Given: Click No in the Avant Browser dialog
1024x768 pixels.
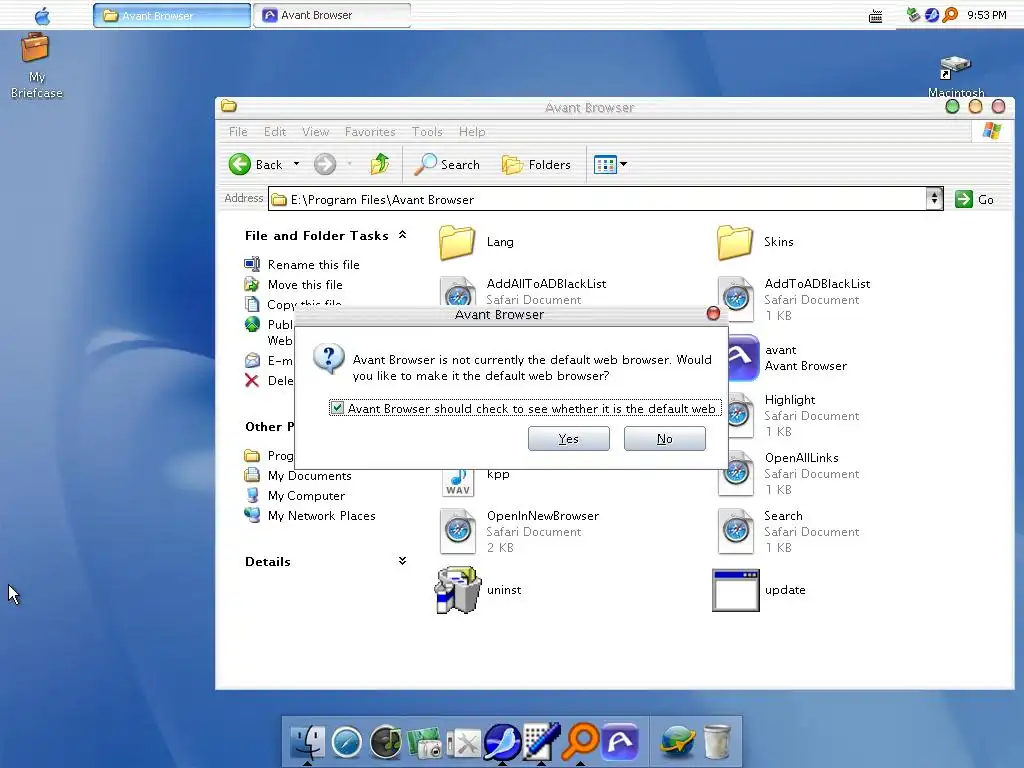Looking at the screenshot, I should 664,439.
